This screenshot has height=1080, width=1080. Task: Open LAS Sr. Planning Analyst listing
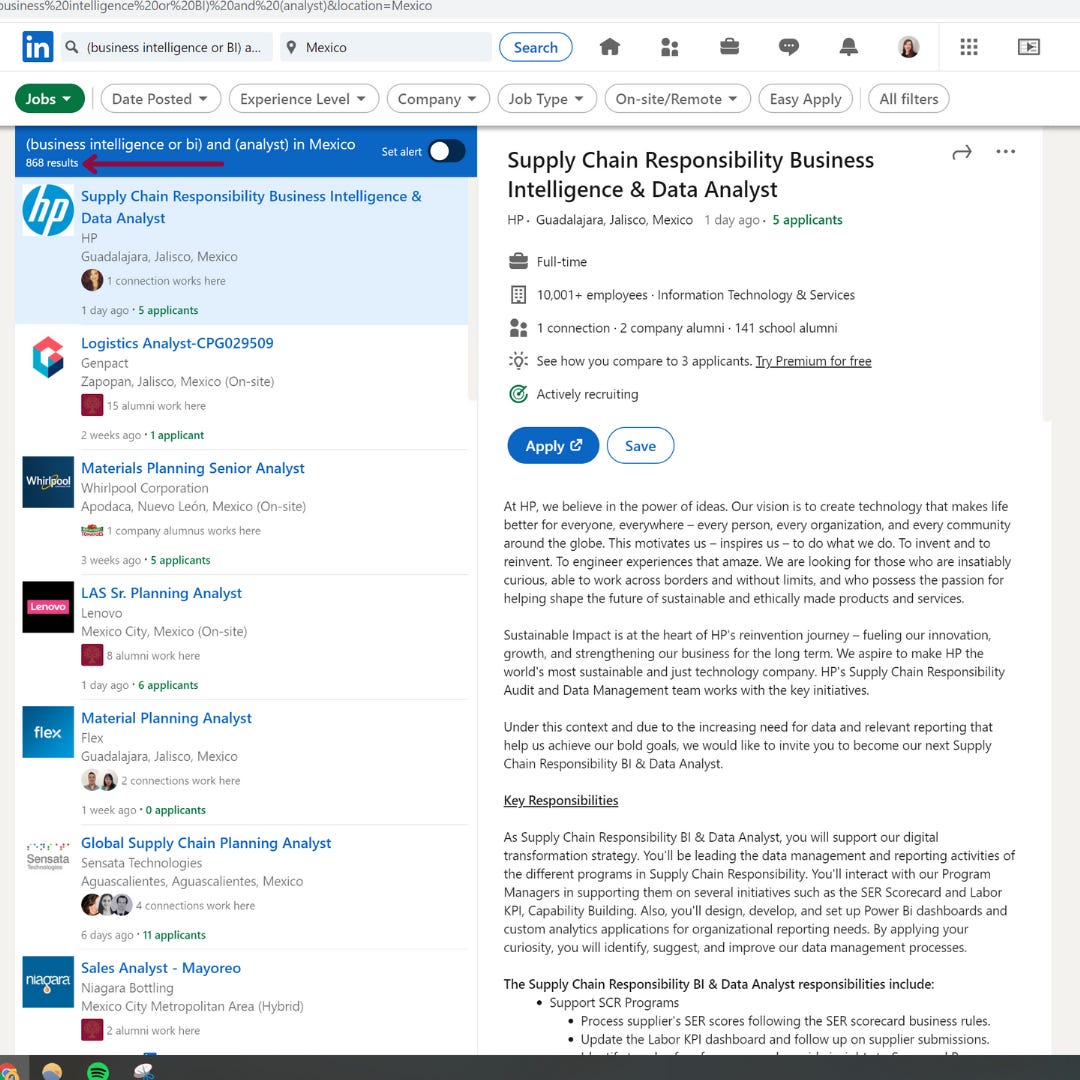click(161, 593)
